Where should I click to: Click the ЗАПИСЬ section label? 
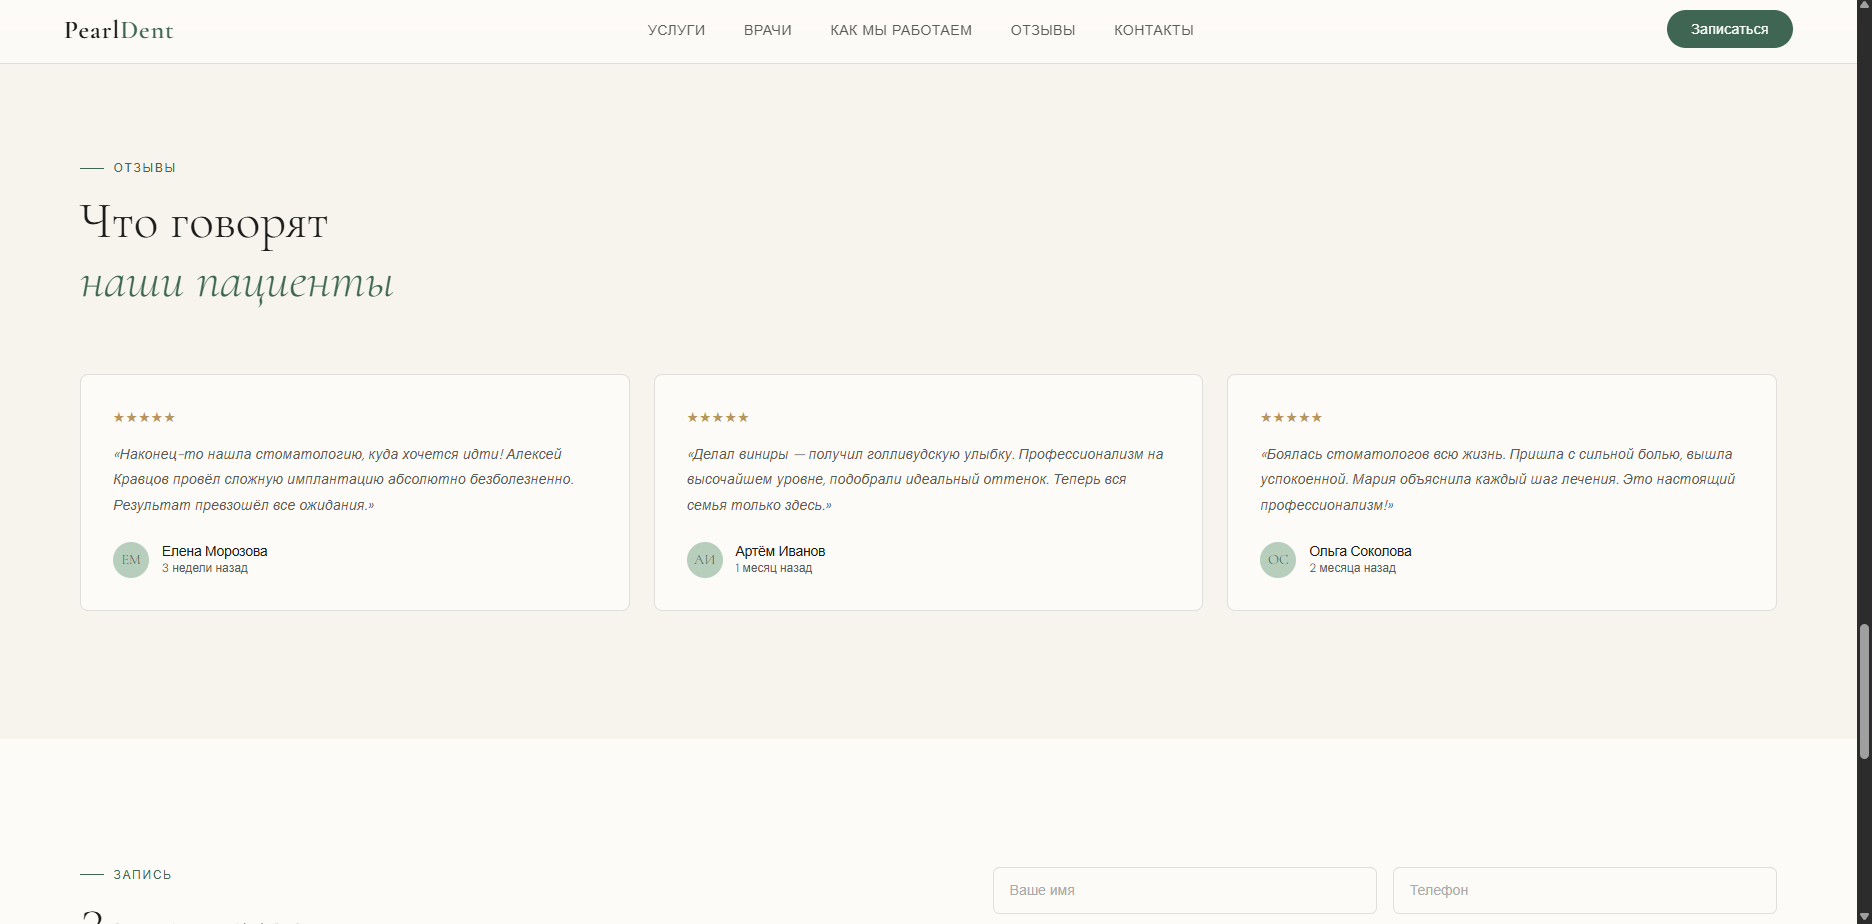click(x=142, y=875)
